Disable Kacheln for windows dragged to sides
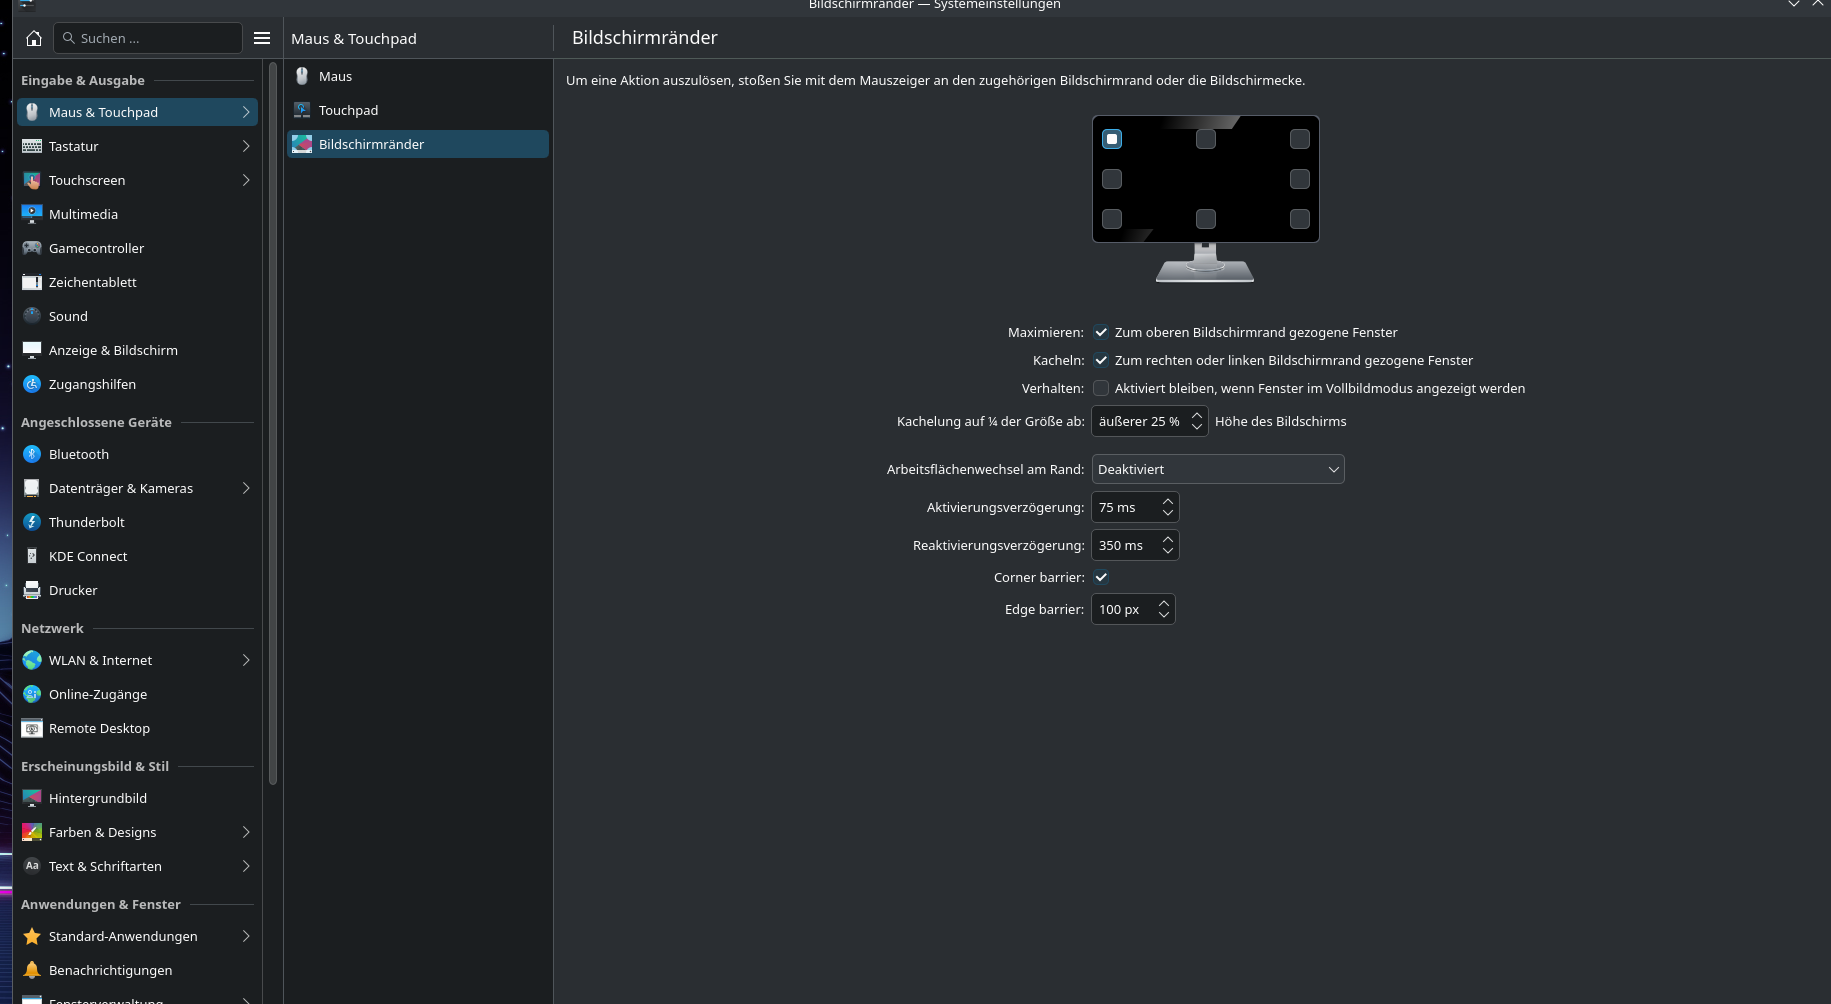1831x1004 pixels. 1101,360
